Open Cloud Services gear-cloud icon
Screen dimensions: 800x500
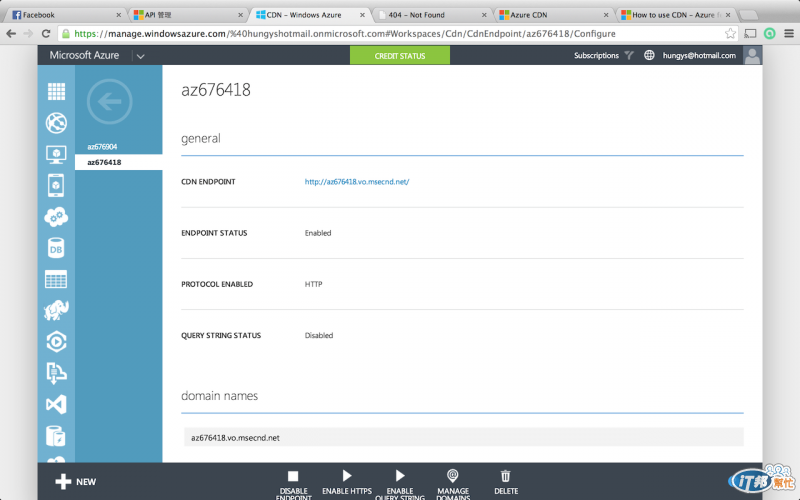tap(56, 217)
